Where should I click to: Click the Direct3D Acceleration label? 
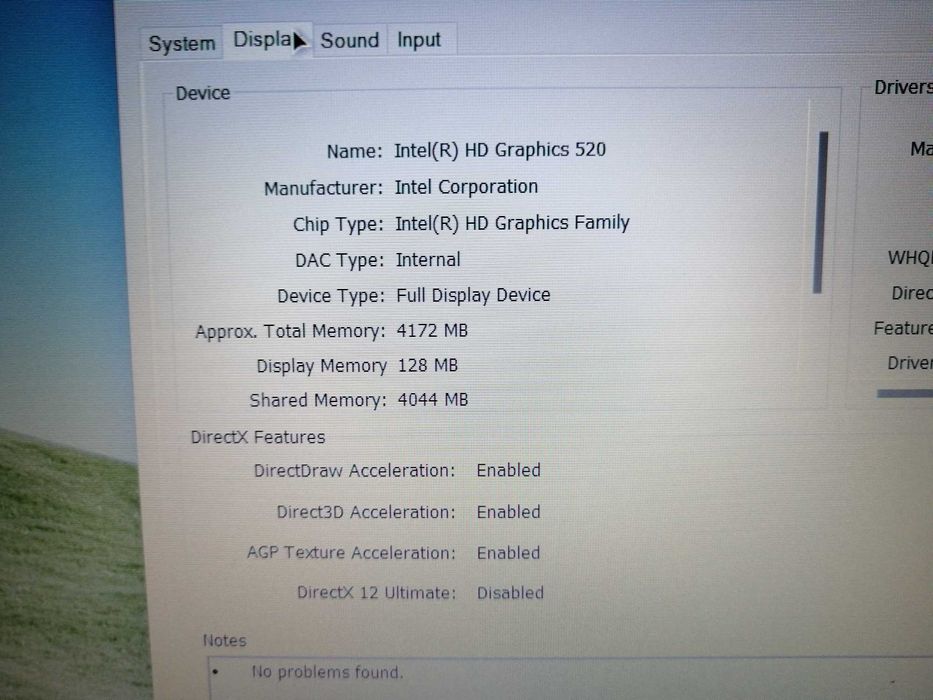pyautogui.click(x=366, y=512)
